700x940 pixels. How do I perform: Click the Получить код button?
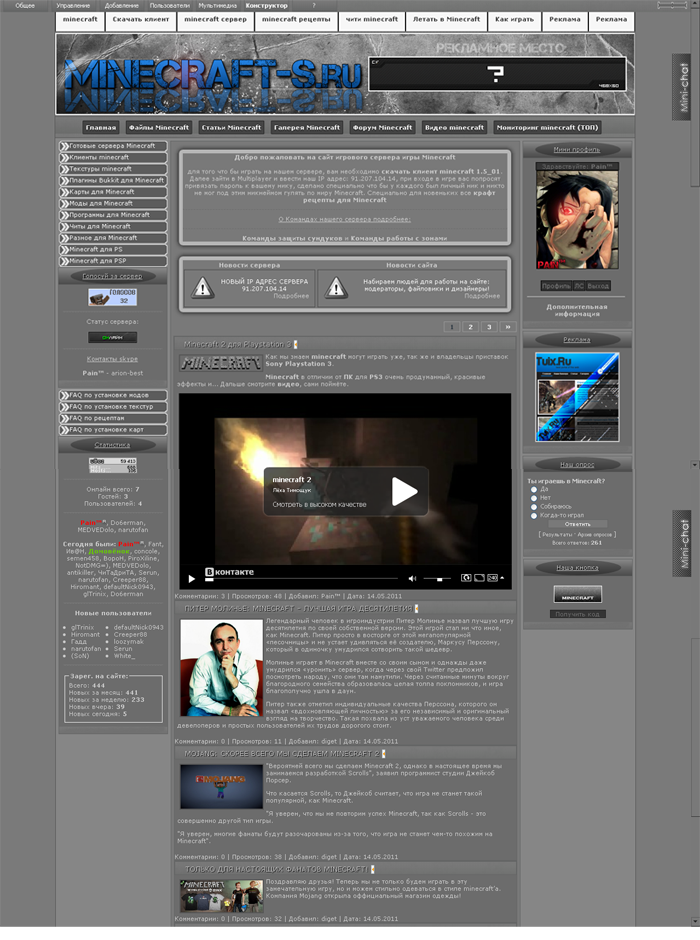tap(578, 614)
